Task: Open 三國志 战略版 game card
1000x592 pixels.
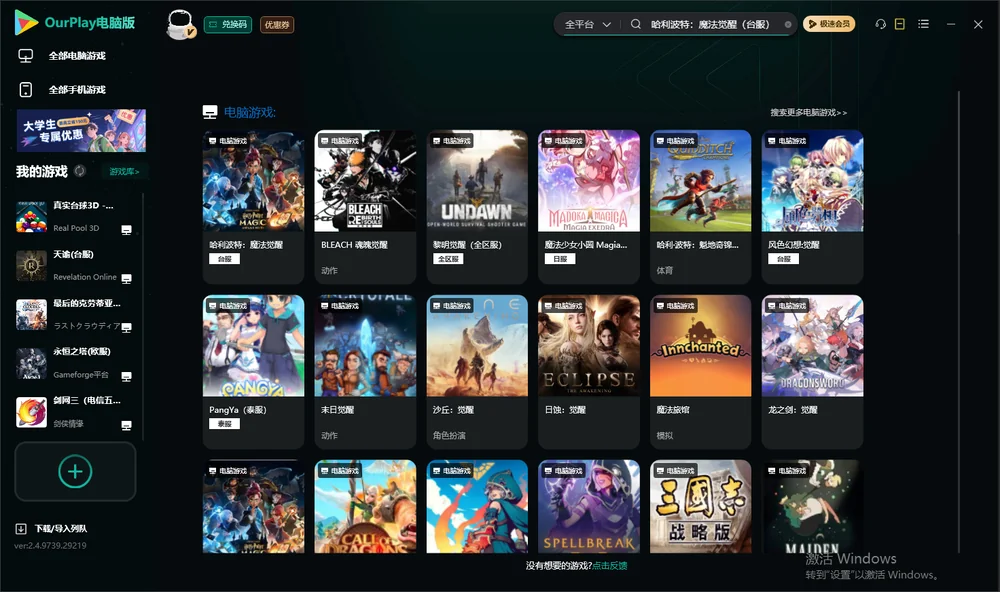Action: (700, 507)
